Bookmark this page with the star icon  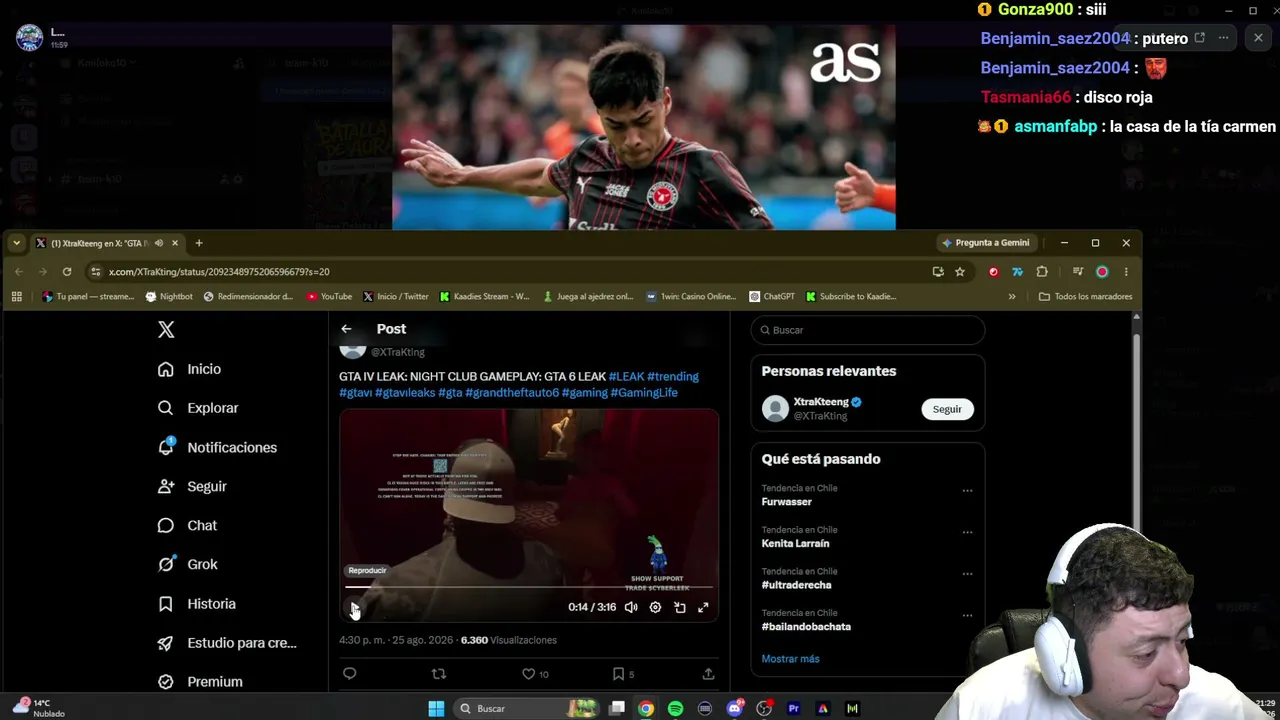[960, 272]
